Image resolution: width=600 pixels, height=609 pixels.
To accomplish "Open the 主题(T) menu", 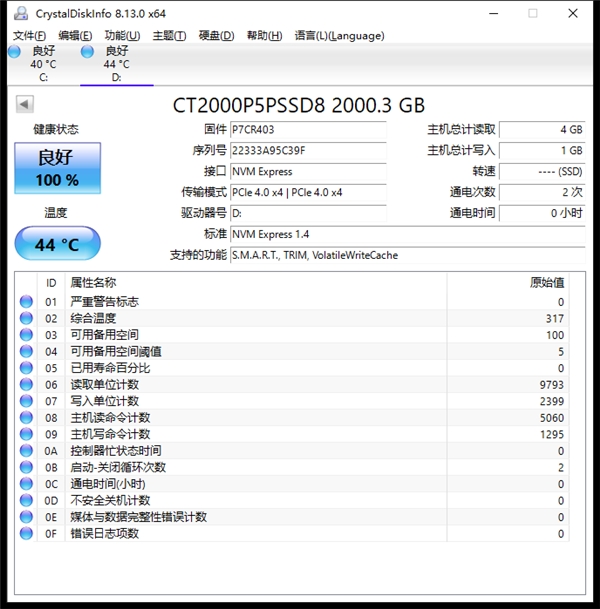I will pyautogui.click(x=169, y=35).
